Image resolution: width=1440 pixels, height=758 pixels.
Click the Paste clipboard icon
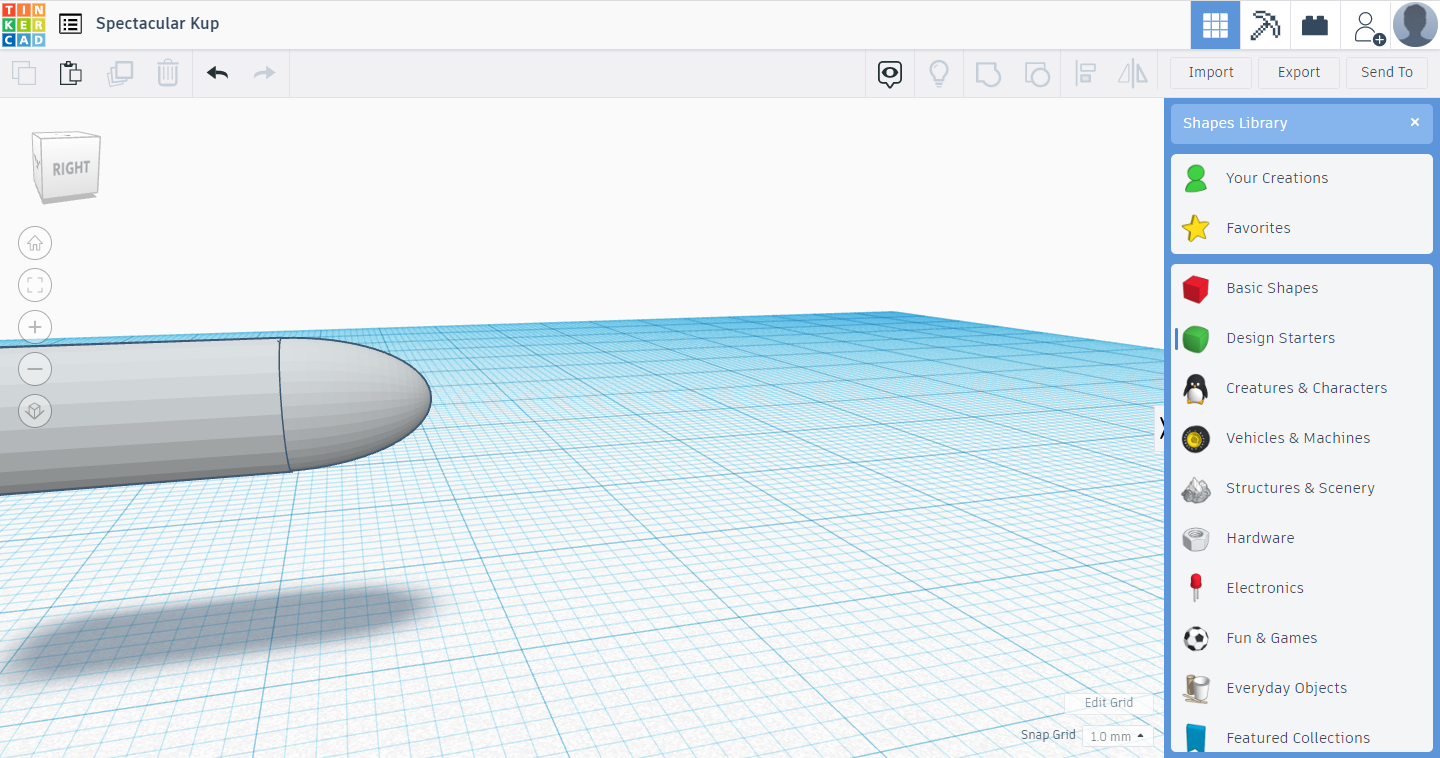click(70, 73)
